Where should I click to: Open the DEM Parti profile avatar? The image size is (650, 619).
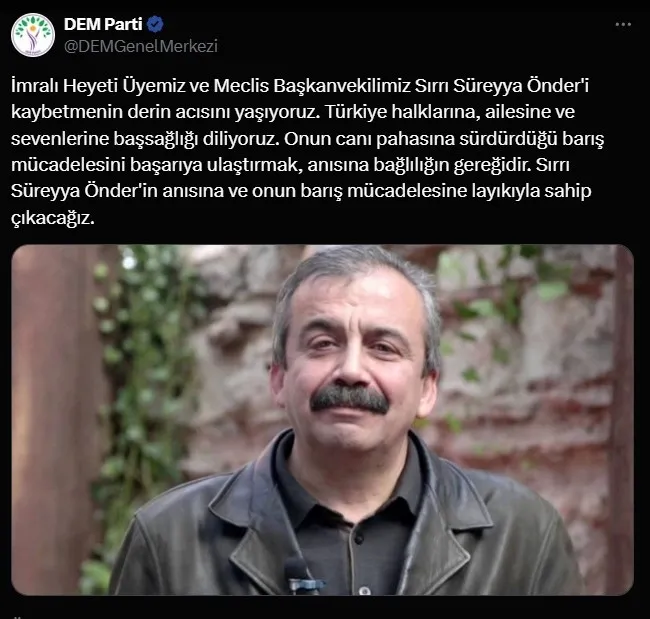tap(33, 35)
